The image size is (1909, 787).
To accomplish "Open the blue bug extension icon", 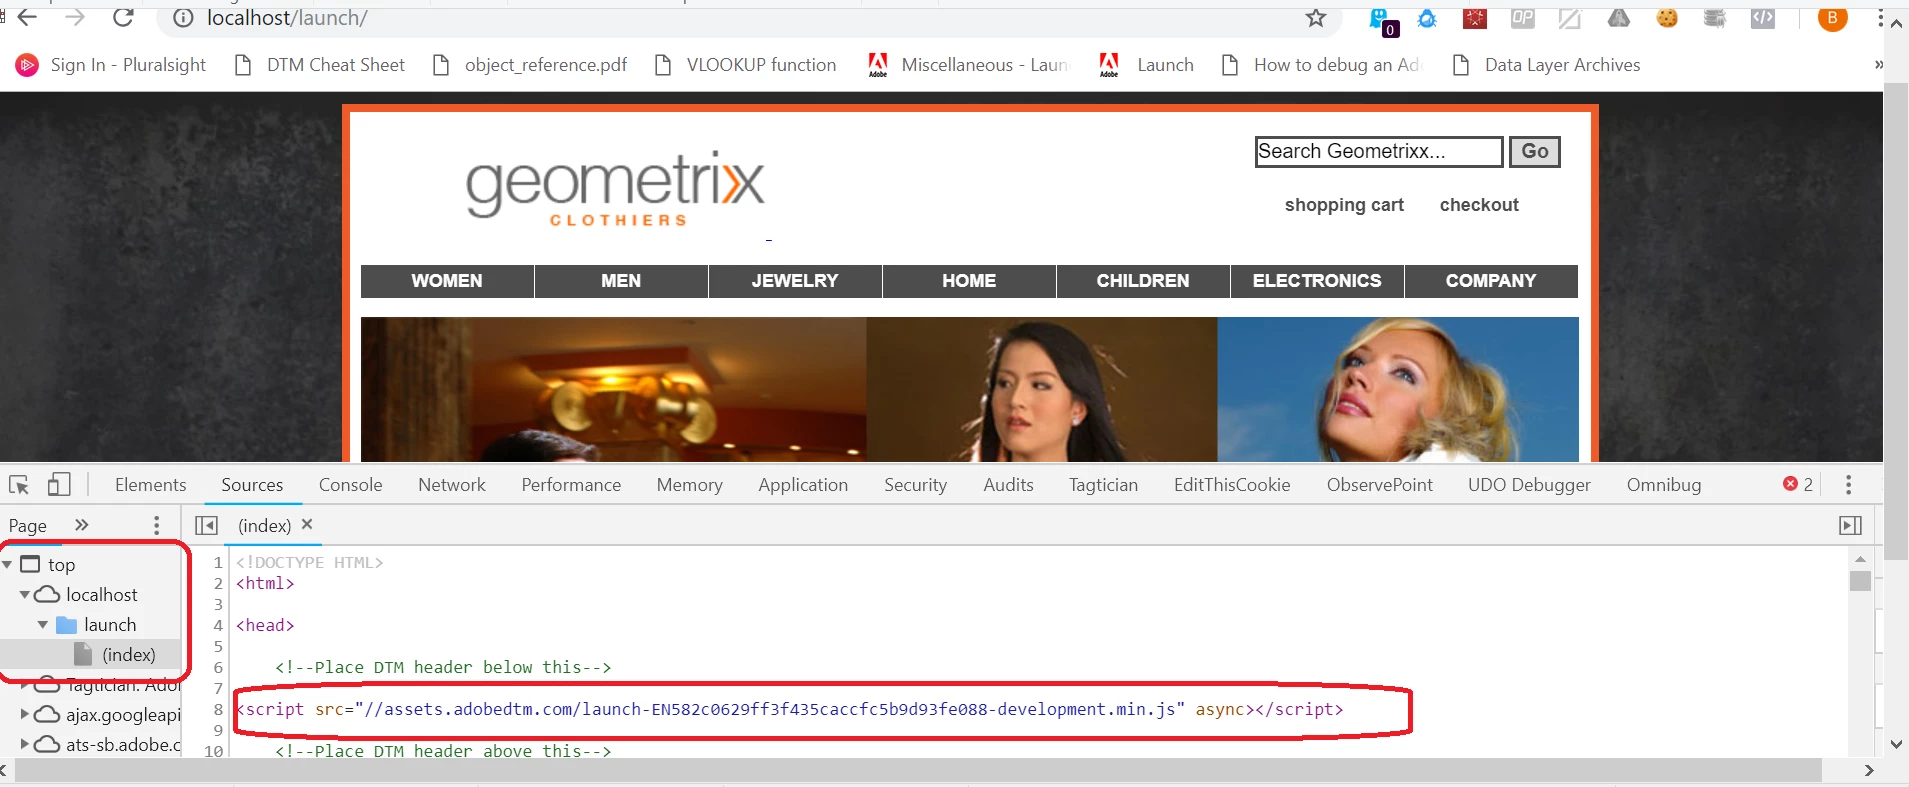I will [x=1427, y=18].
